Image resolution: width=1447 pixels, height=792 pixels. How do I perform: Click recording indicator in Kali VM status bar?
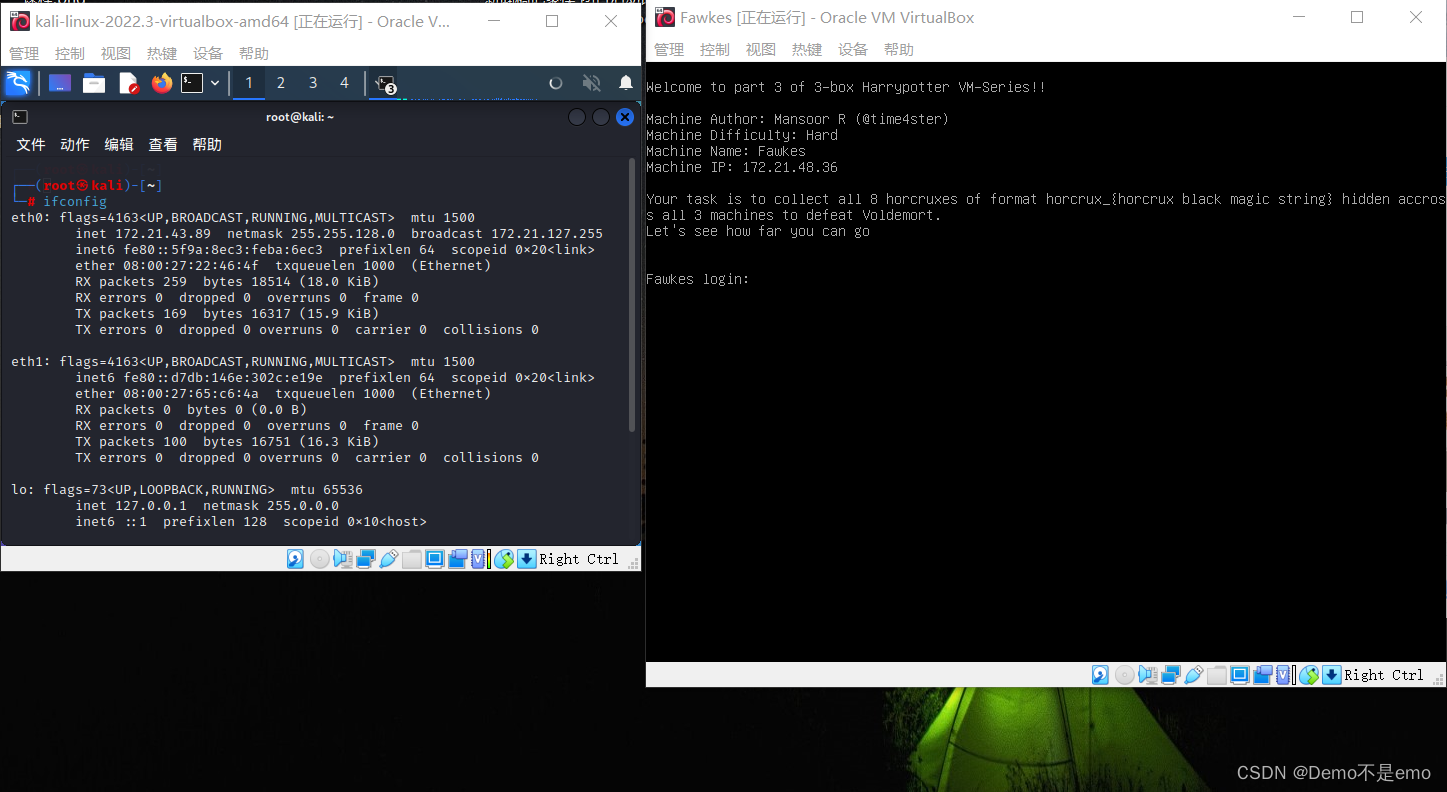click(x=458, y=559)
